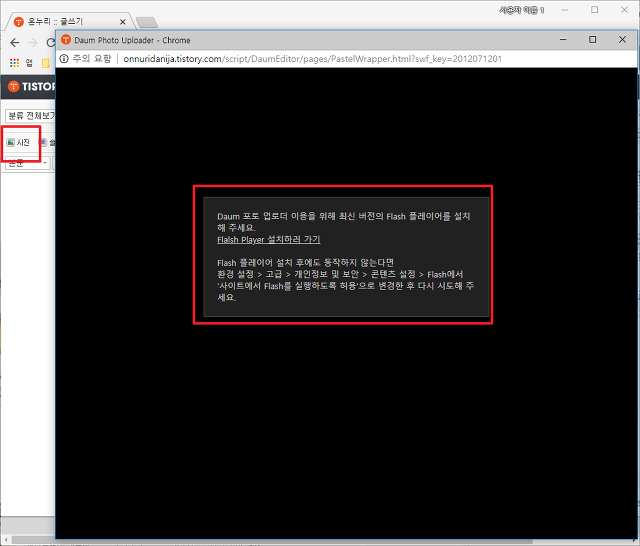
Task: Click the Daum Photo Uploader title bar favicon
Action: [x=66, y=40]
